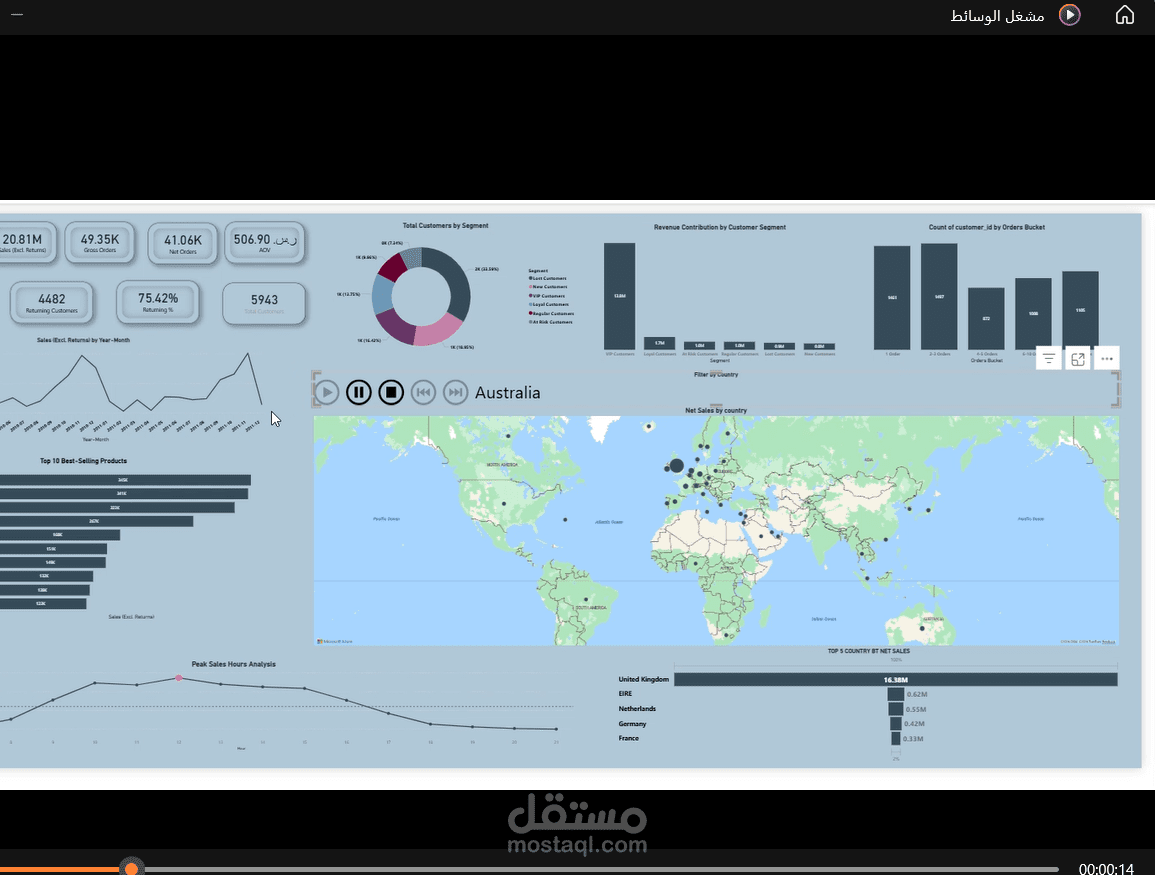Click the dash icon in the title bar
The width and height of the screenshot is (1155, 875).
[x=17, y=15]
